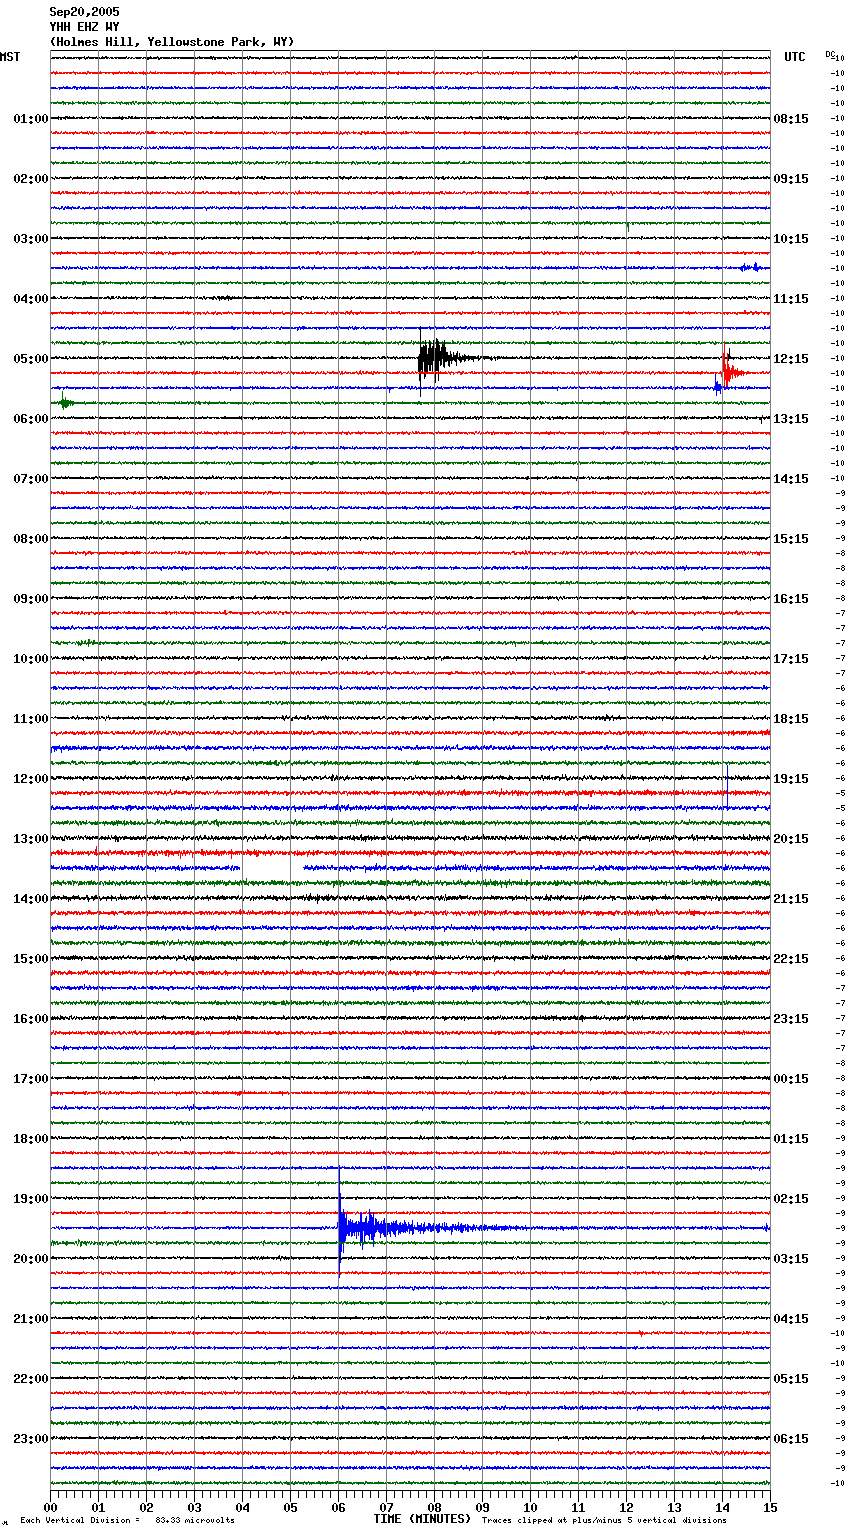
Task: Click minute tick label "09" on bottom axis
Action: click(482, 1507)
